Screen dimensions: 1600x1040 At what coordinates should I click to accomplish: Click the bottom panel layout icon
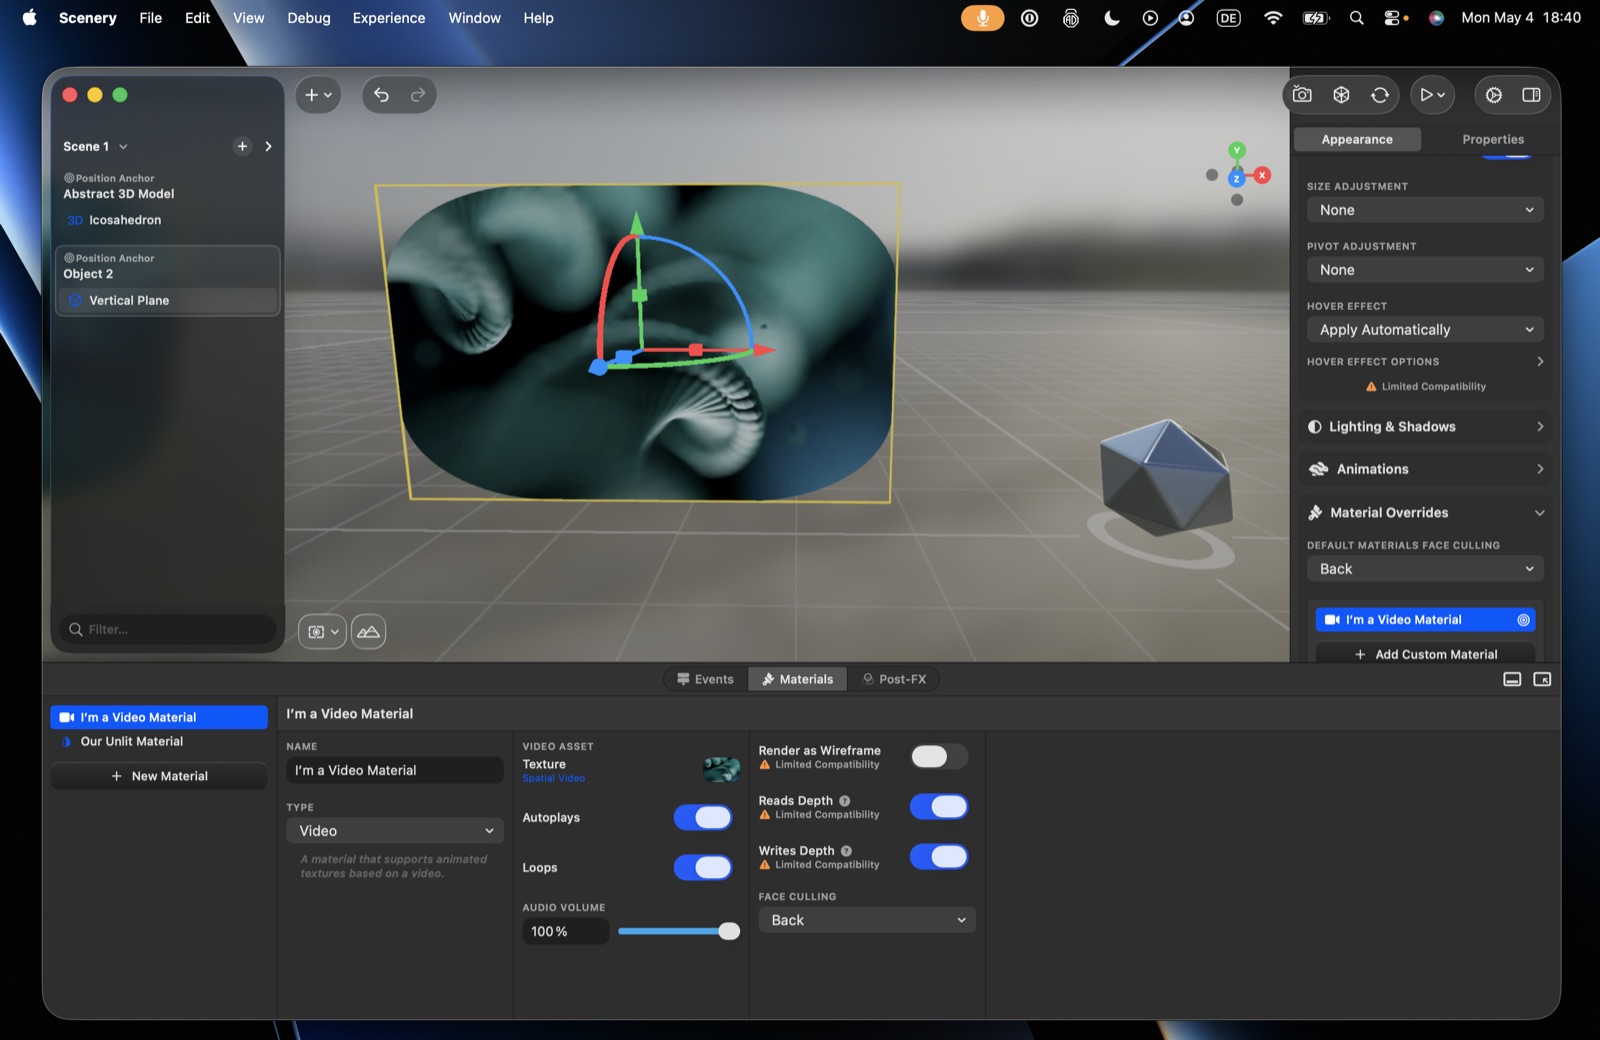[x=1512, y=679]
